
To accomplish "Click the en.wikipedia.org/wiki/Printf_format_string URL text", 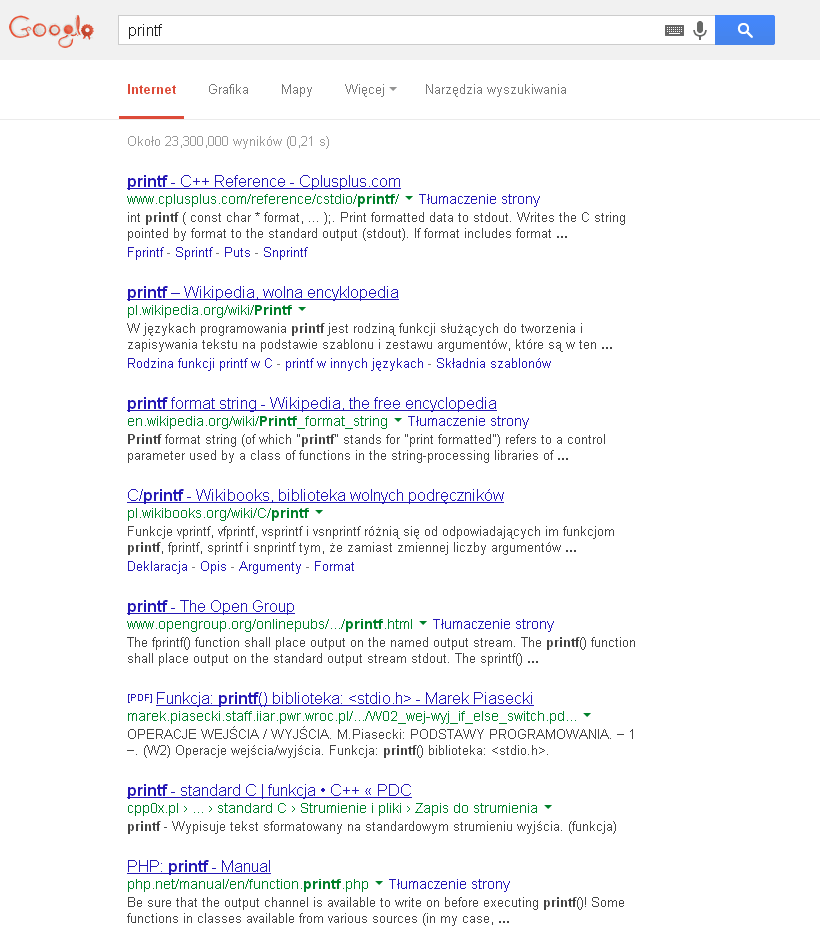I will click(257, 421).
